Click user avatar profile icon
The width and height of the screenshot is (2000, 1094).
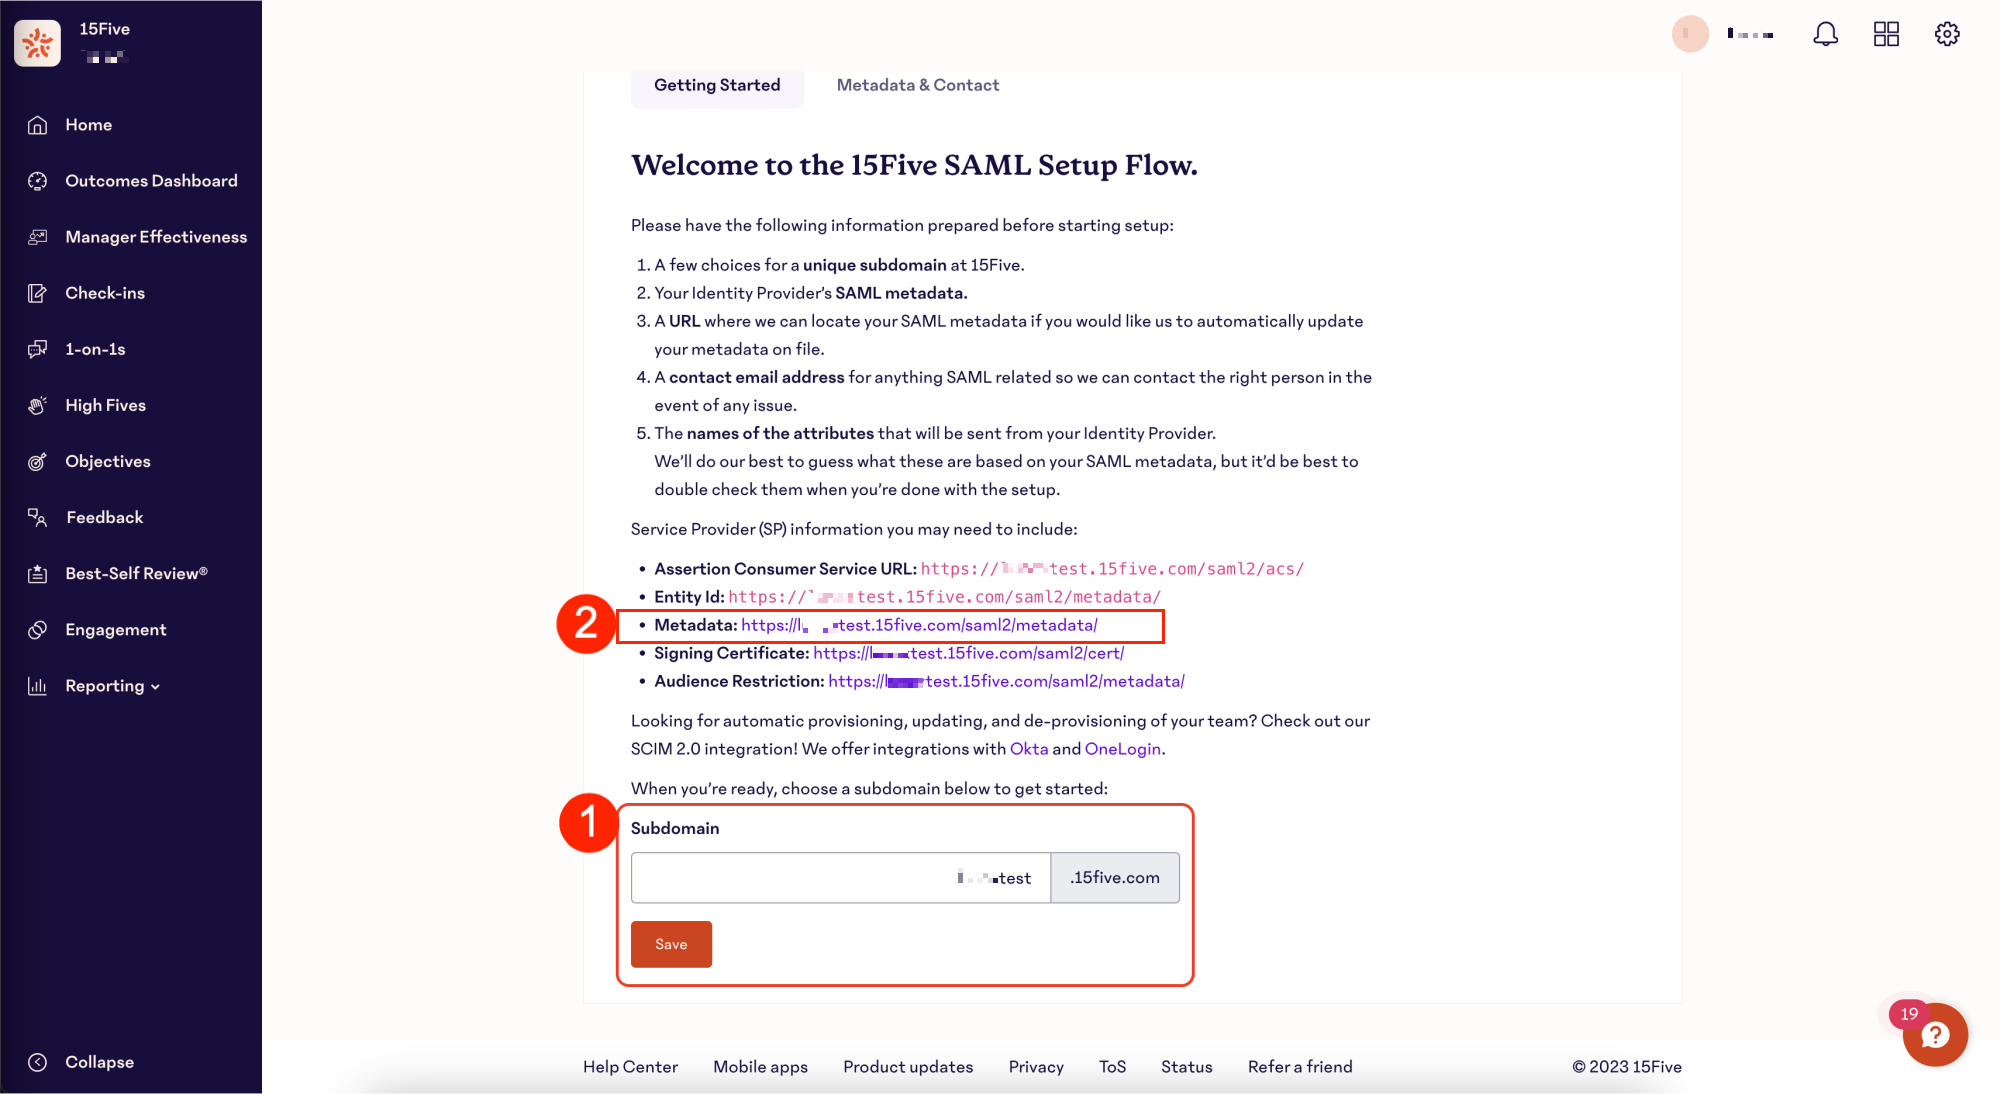click(1689, 32)
